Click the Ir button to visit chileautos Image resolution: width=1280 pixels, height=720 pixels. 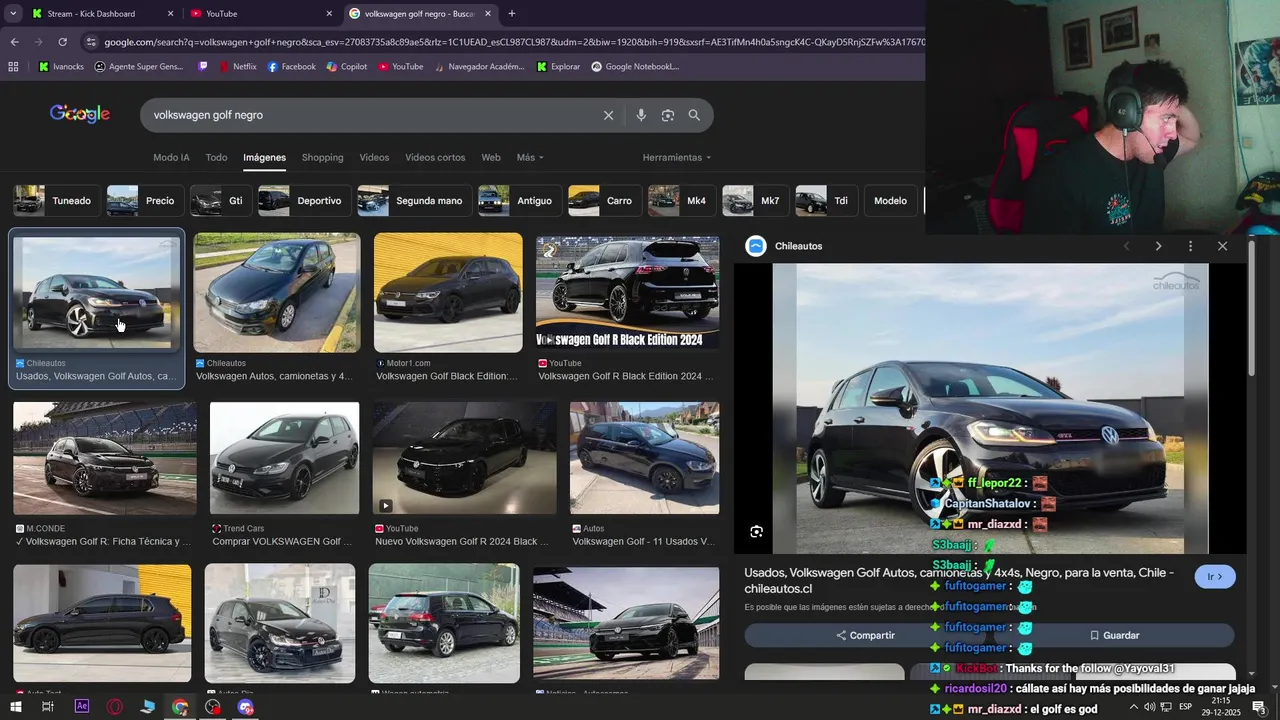pos(1215,577)
